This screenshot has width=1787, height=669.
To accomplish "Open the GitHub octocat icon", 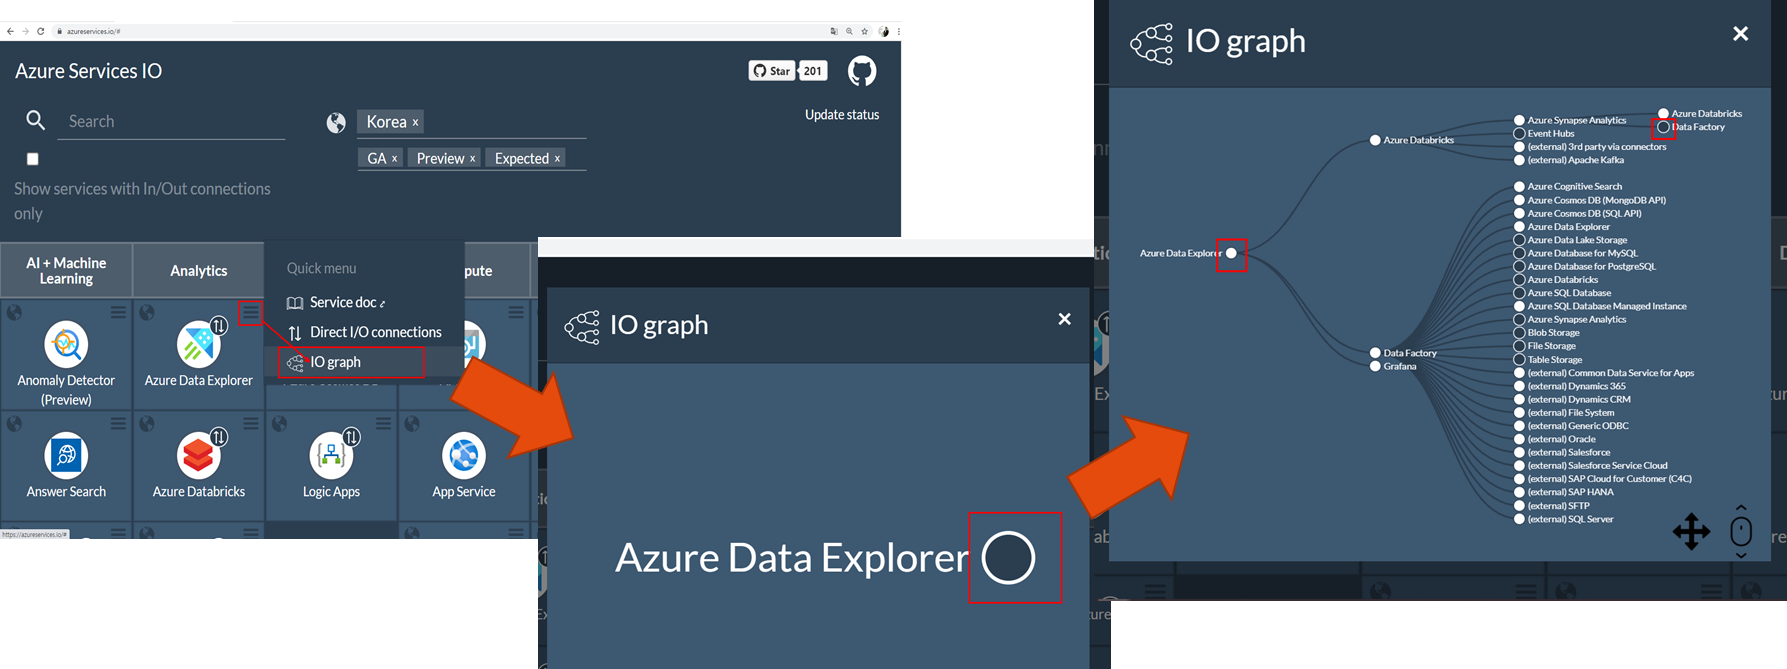I will pyautogui.click(x=862, y=71).
